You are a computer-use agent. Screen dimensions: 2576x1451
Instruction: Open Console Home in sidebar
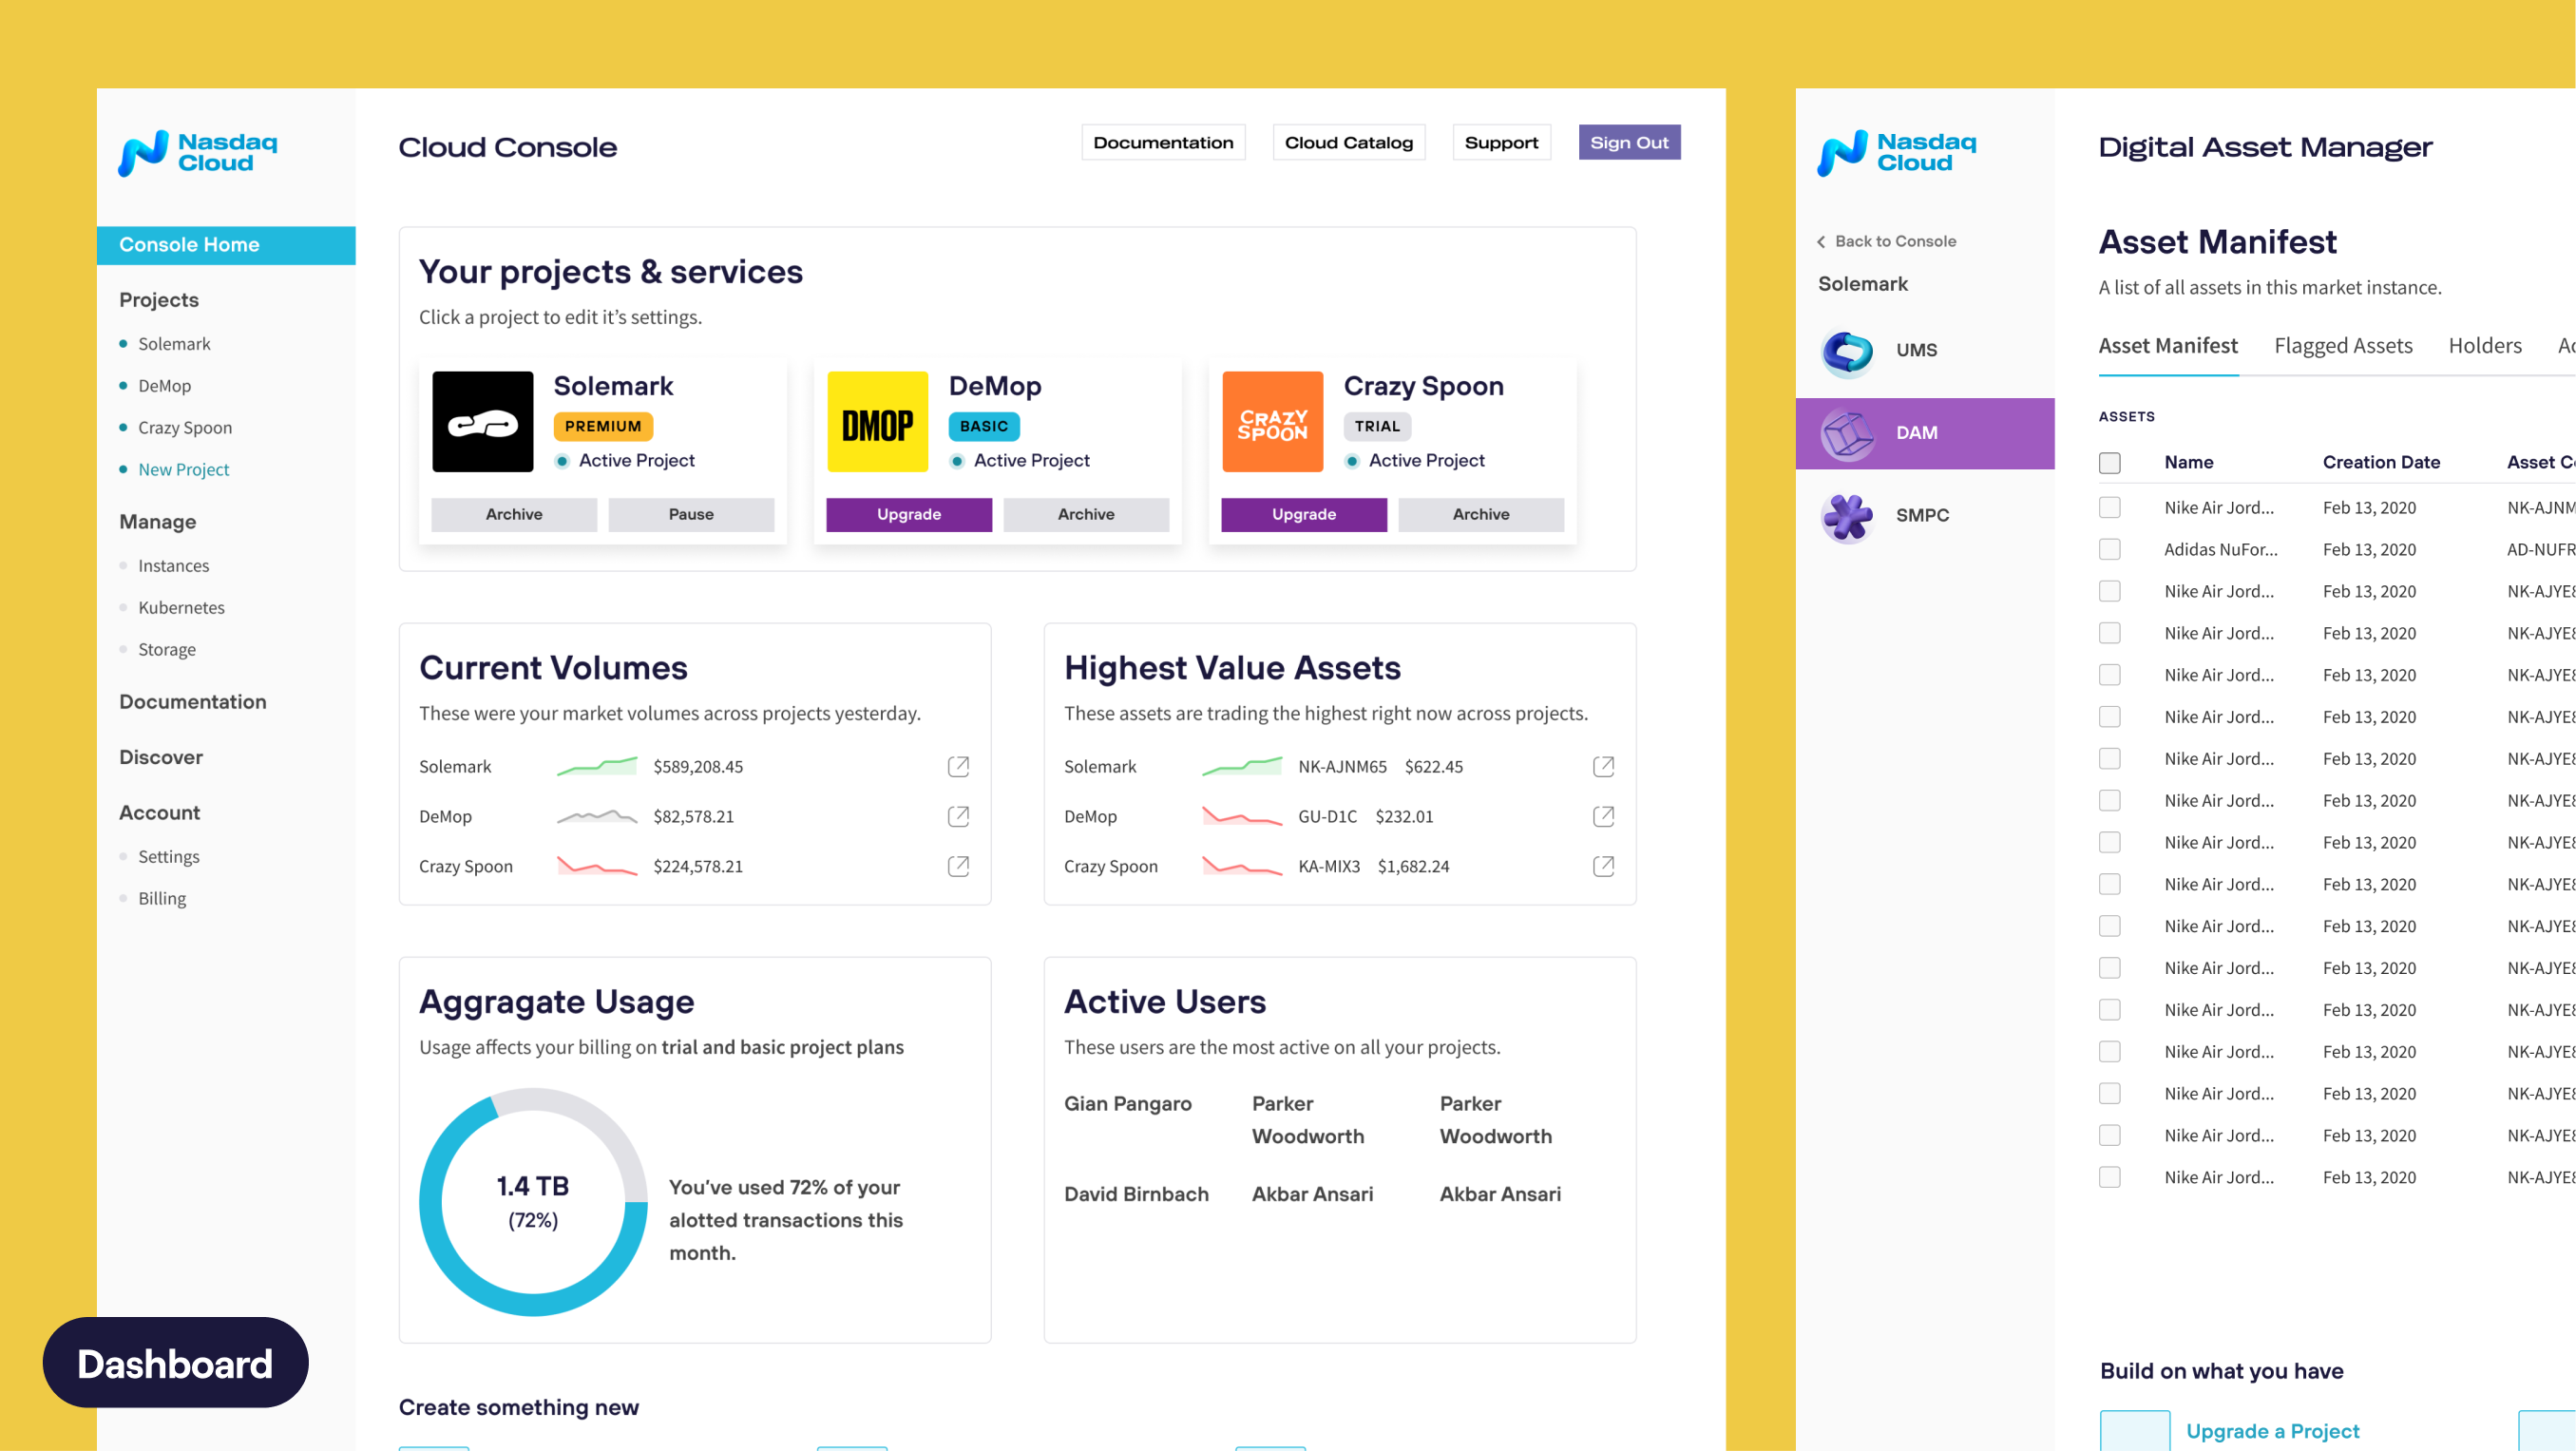(226, 246)
